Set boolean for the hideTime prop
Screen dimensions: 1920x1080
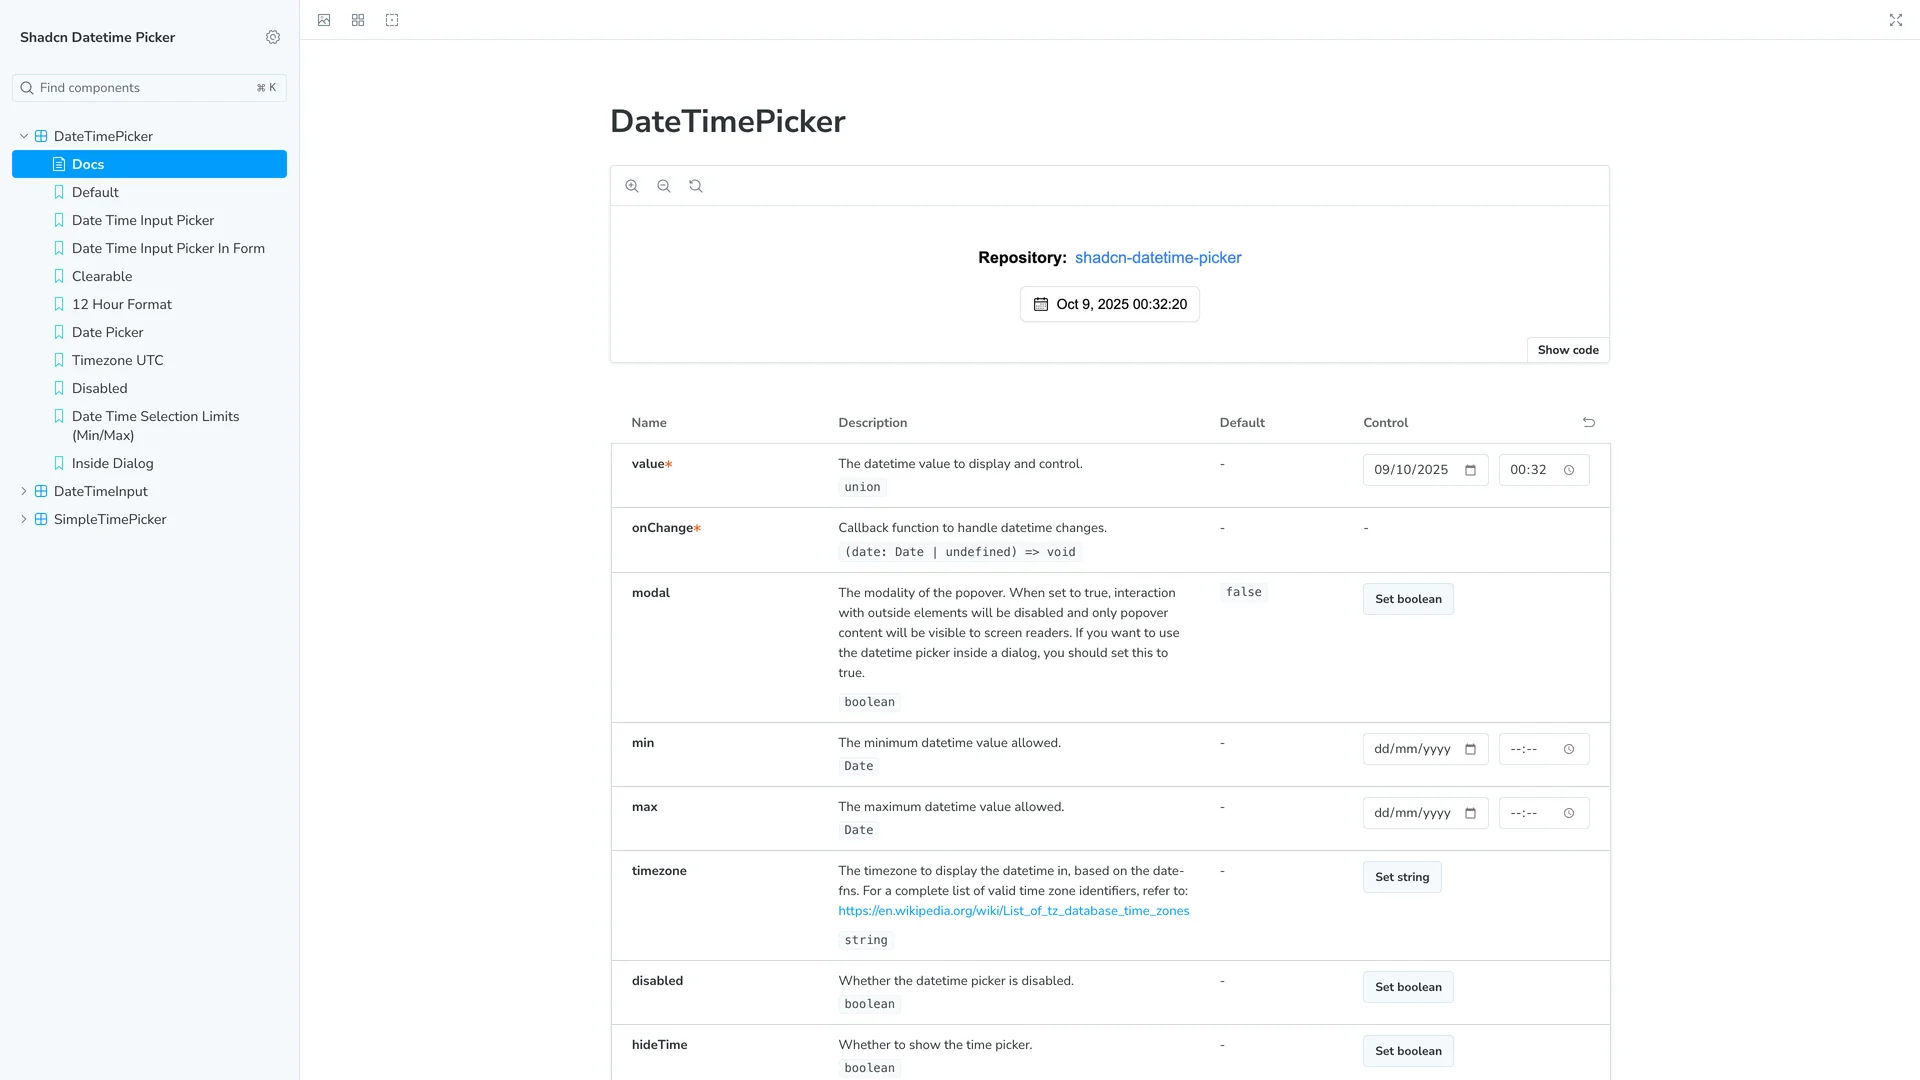coord(1408,1051)
